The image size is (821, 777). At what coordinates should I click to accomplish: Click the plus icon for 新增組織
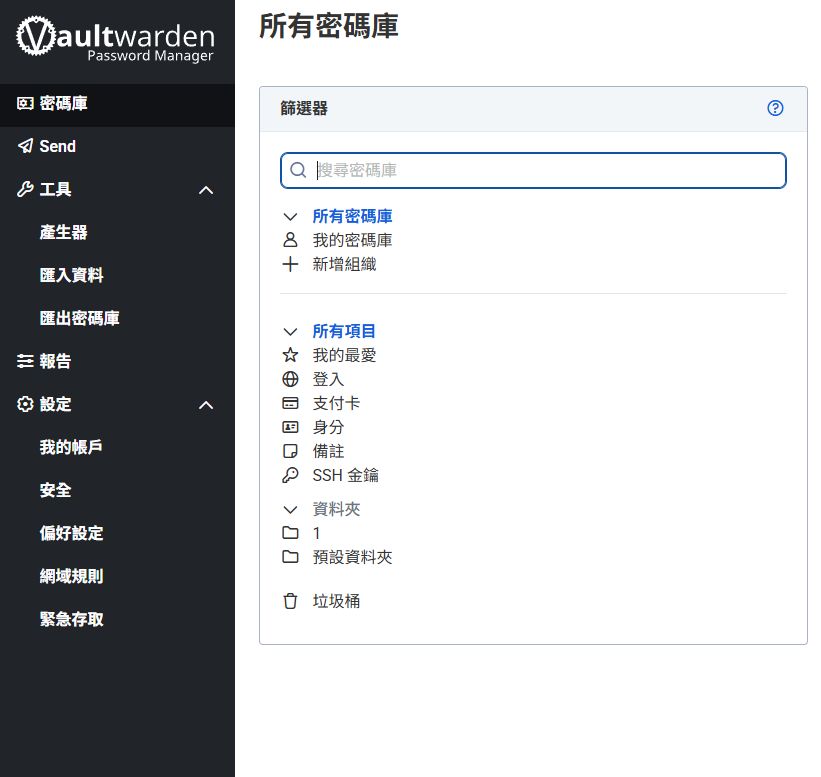click(291, 264)
